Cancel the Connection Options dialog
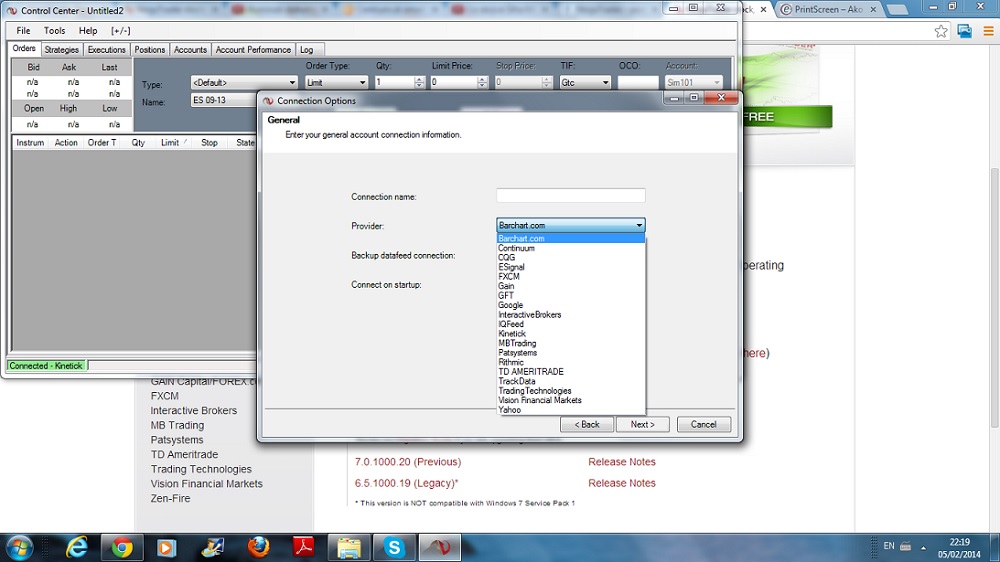Image resolution: width=1000 pixels, height=562 pixels. pos(703,425)
